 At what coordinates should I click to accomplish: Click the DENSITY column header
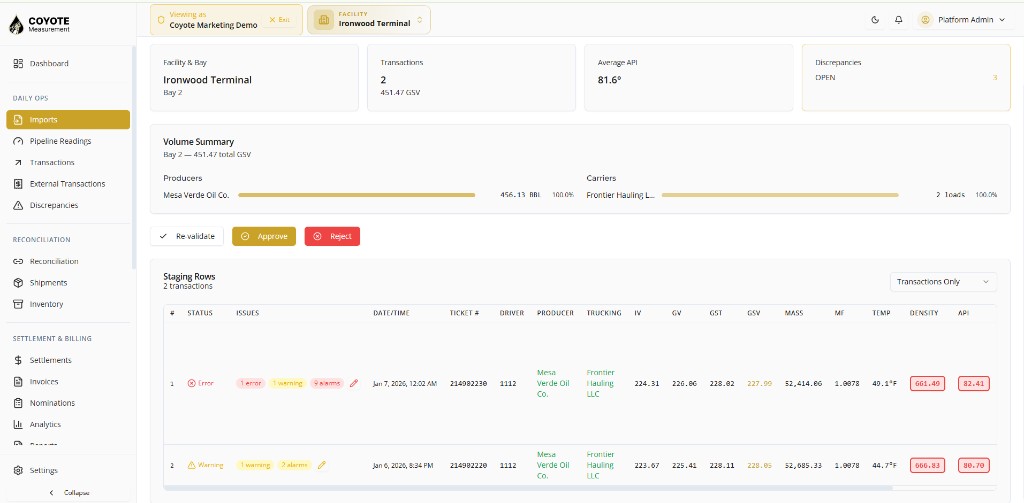[924, 313]
